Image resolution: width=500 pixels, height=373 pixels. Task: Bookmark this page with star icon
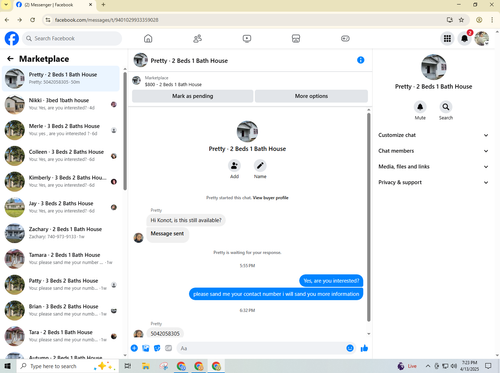pos(461,20)
